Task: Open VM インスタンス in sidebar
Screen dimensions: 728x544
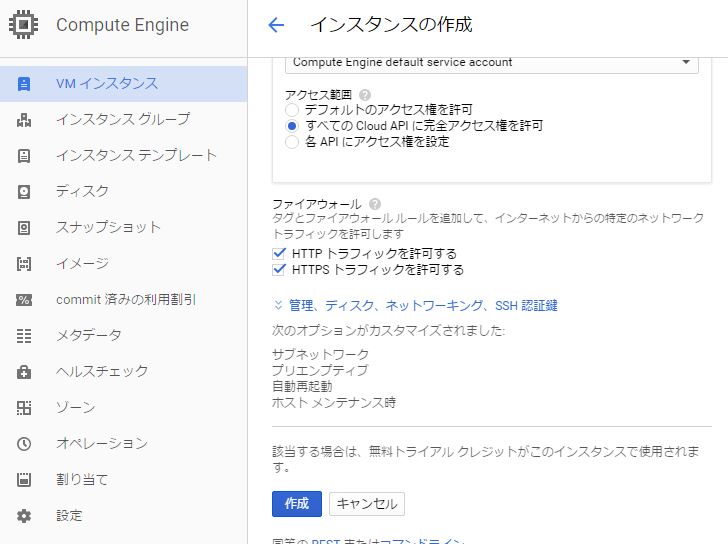Action: click(x=124, y=84)
